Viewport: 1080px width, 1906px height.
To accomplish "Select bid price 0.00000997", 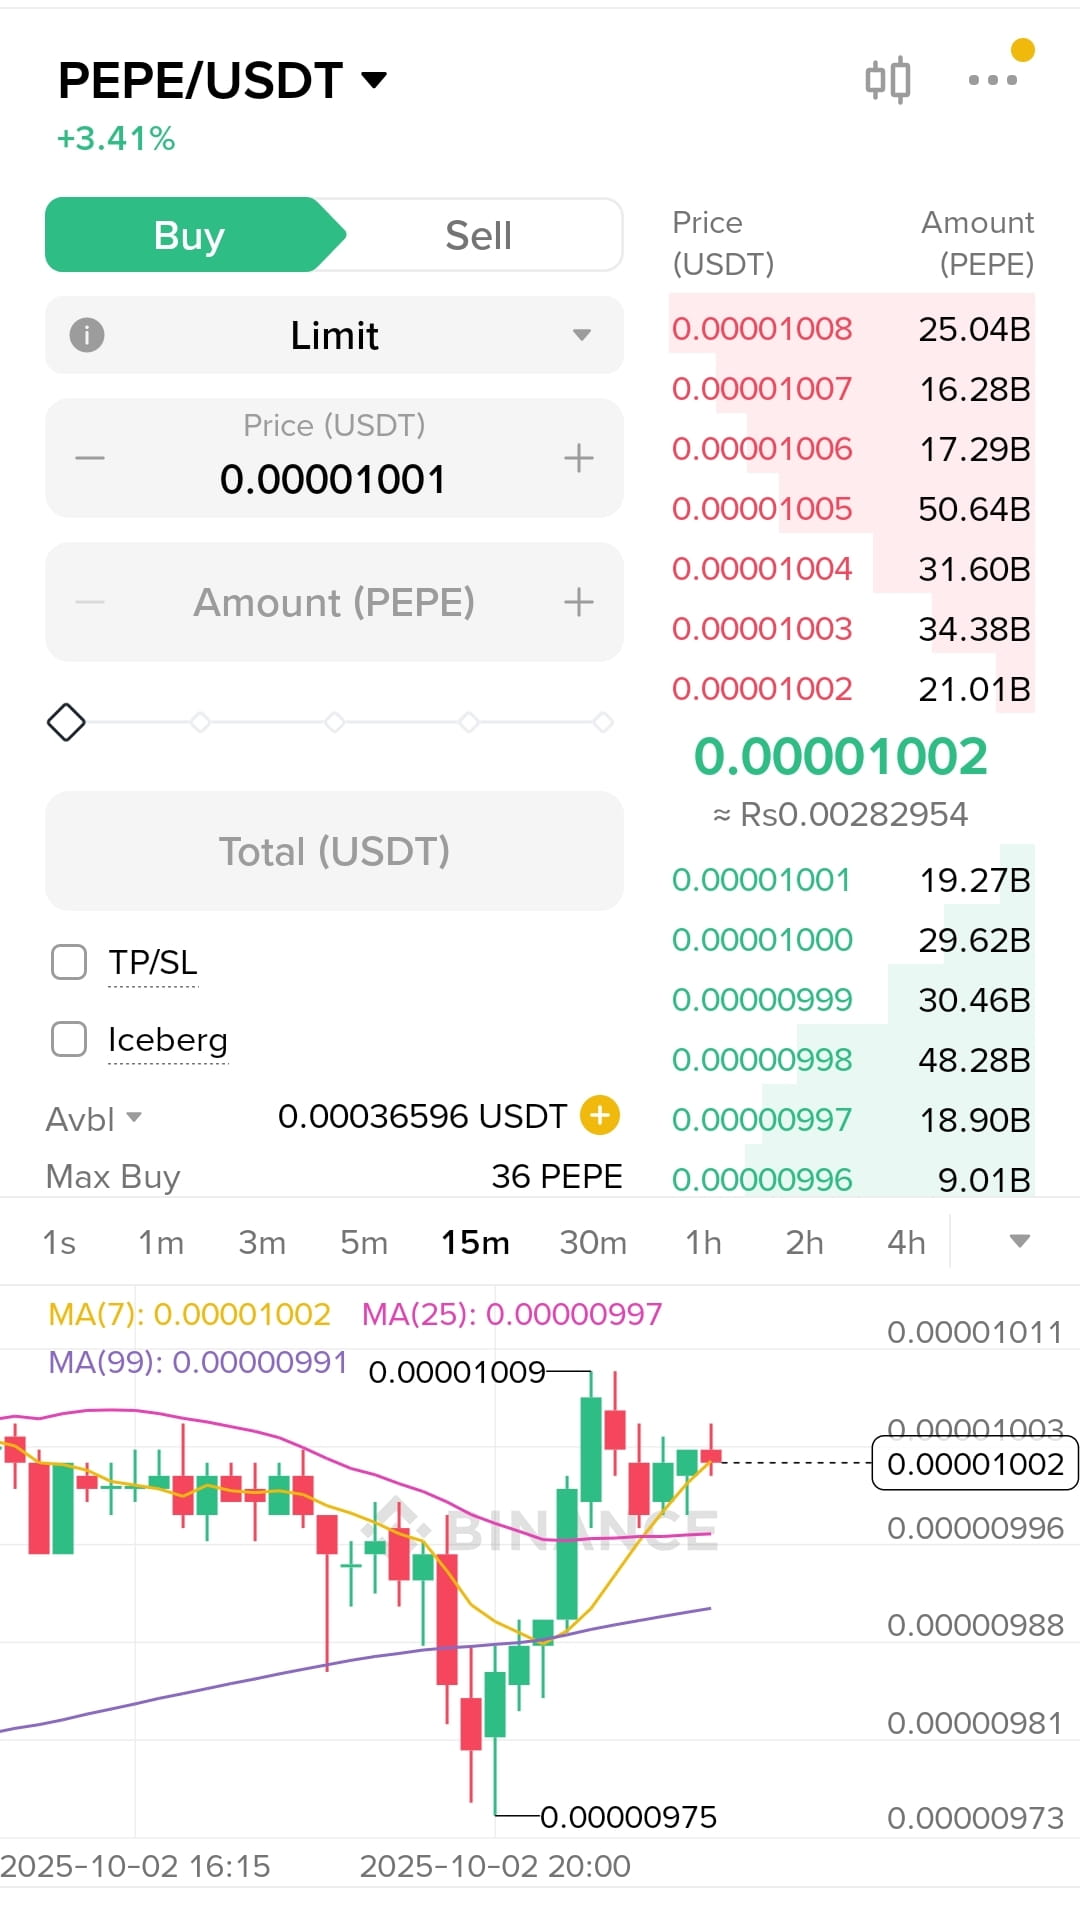I will click(762, 1120).
